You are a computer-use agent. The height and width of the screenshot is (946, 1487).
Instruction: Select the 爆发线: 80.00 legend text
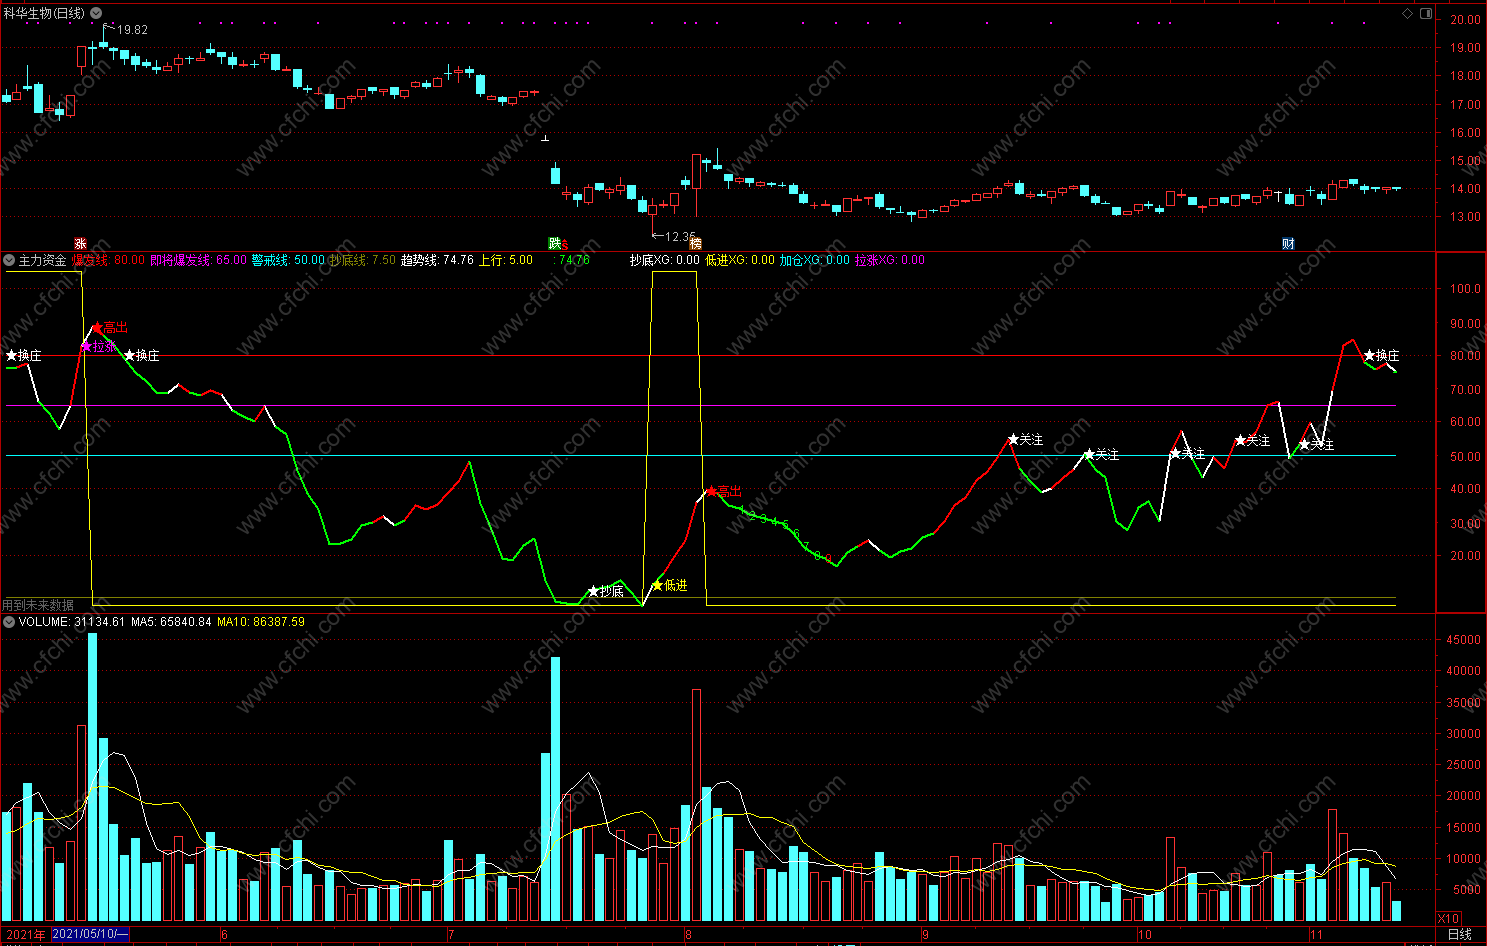pos(108,260)
